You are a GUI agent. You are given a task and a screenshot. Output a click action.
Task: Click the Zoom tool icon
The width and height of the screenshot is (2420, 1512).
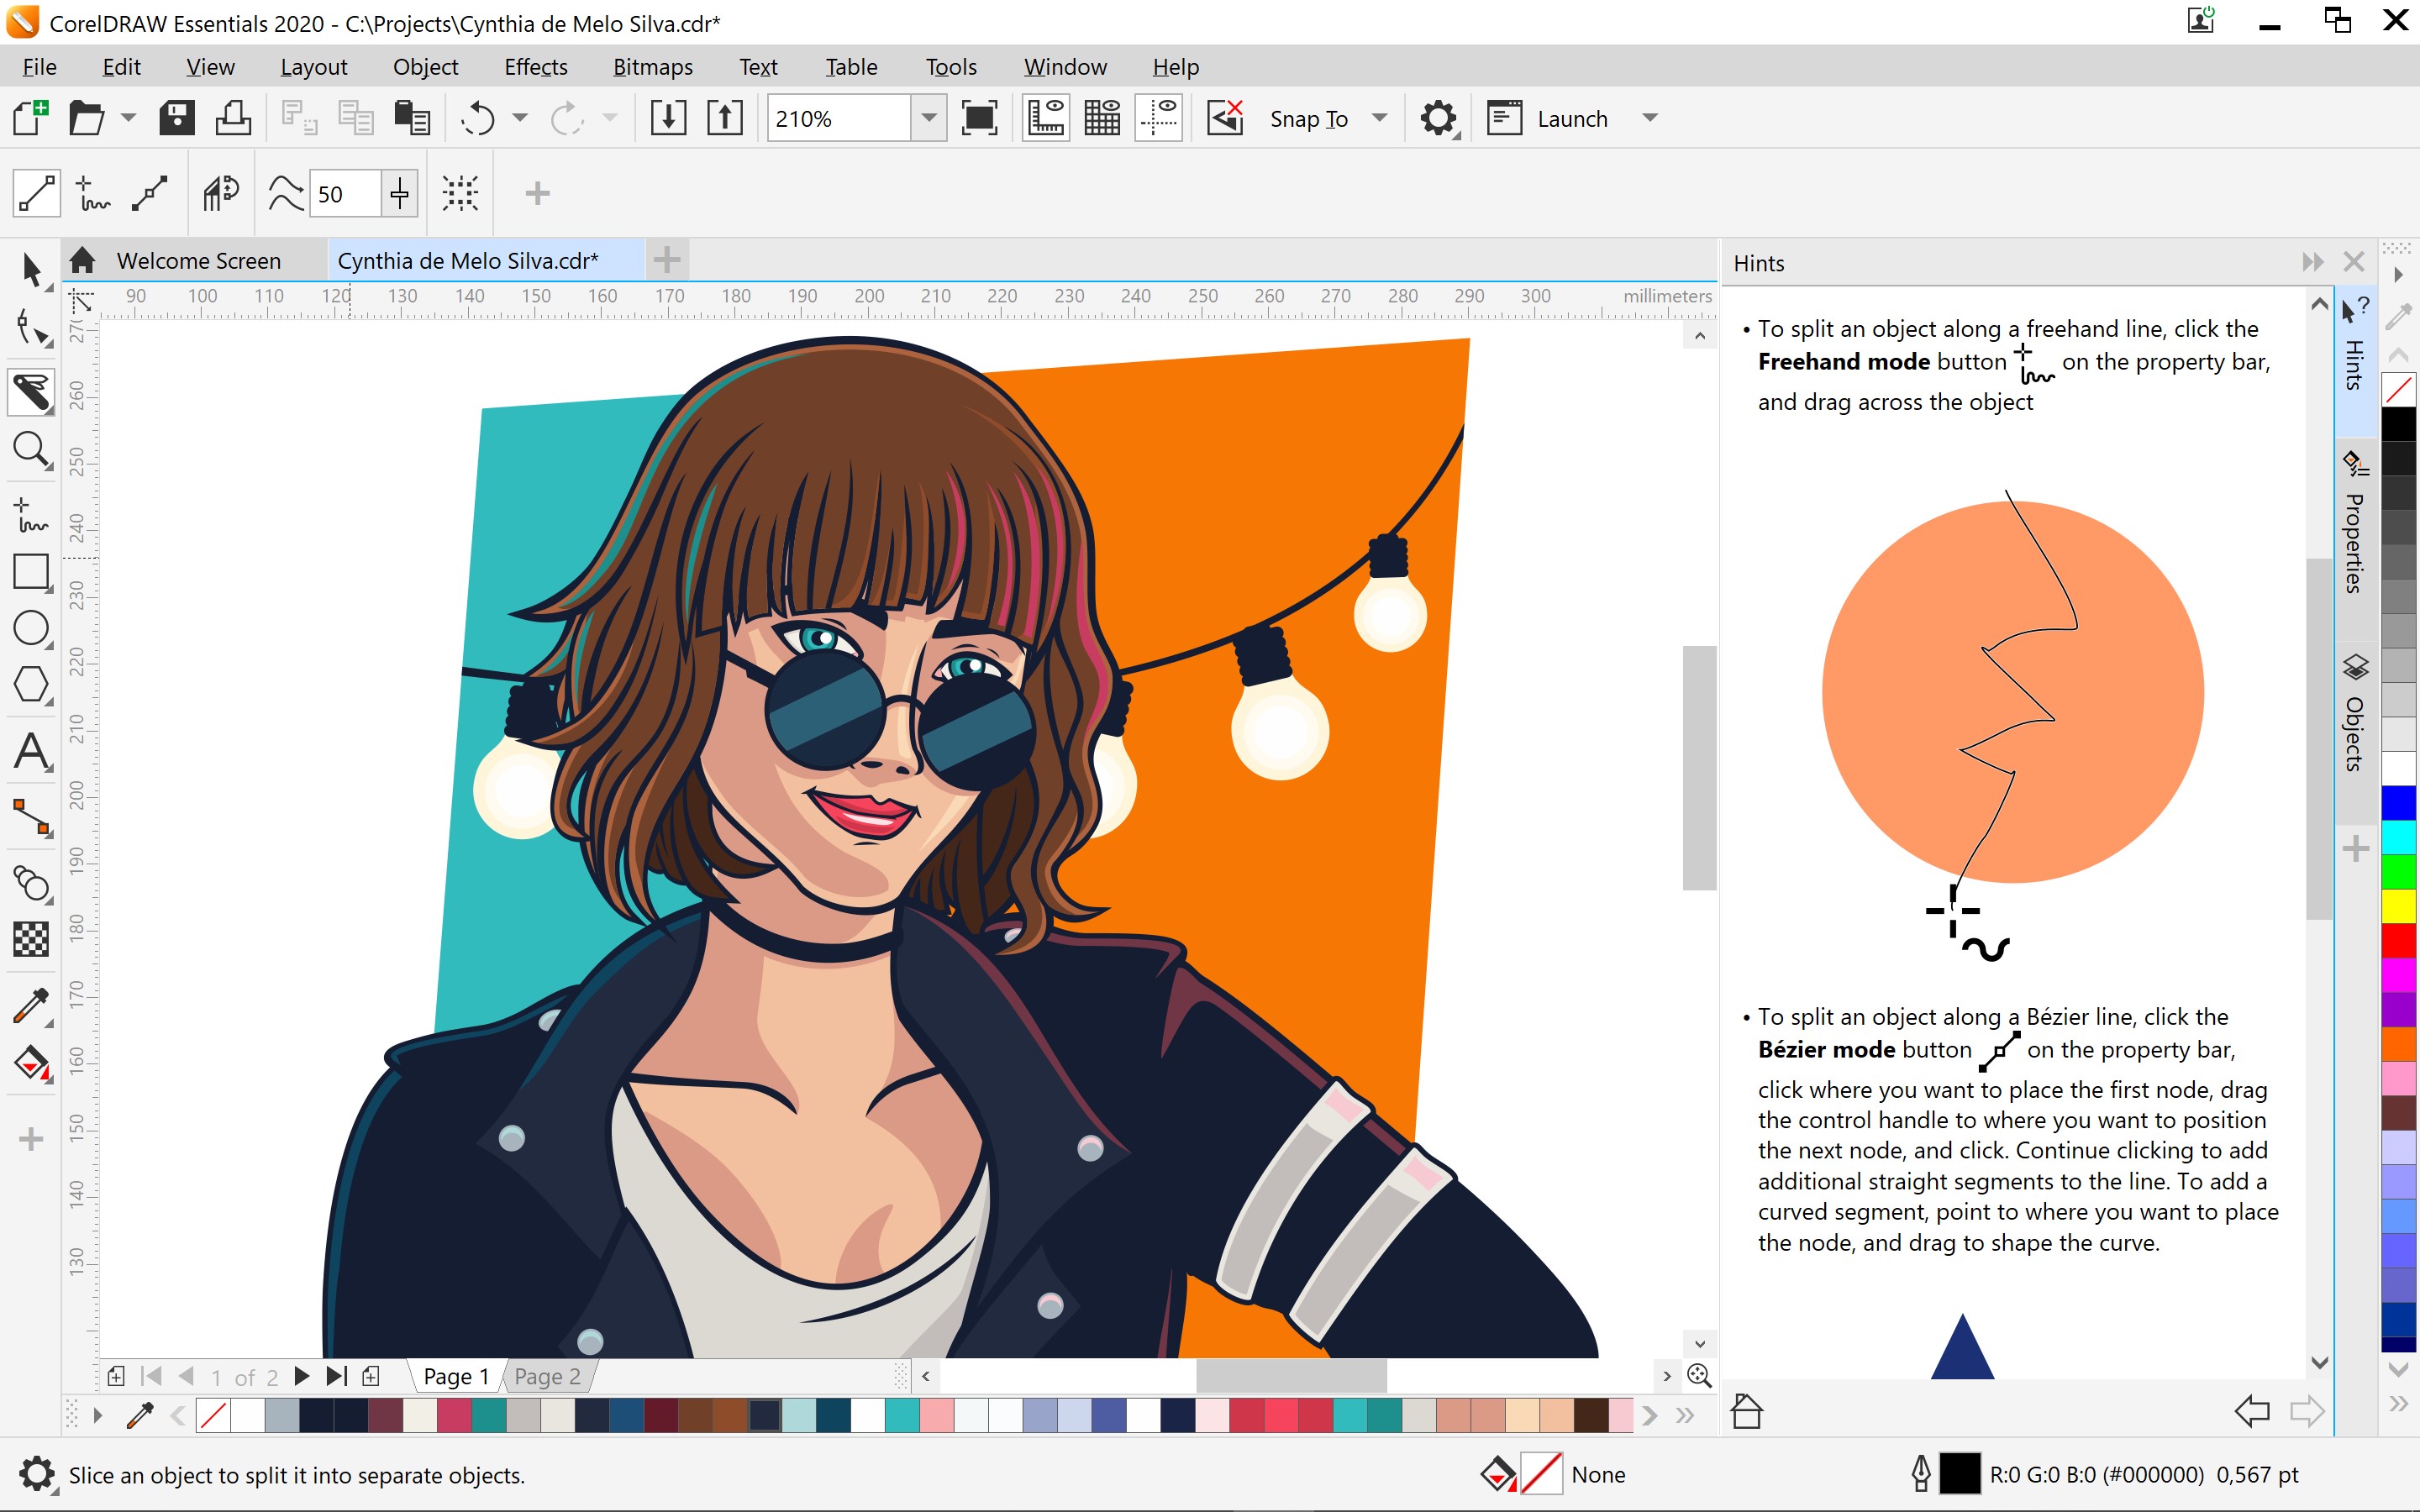click(31, 451)
